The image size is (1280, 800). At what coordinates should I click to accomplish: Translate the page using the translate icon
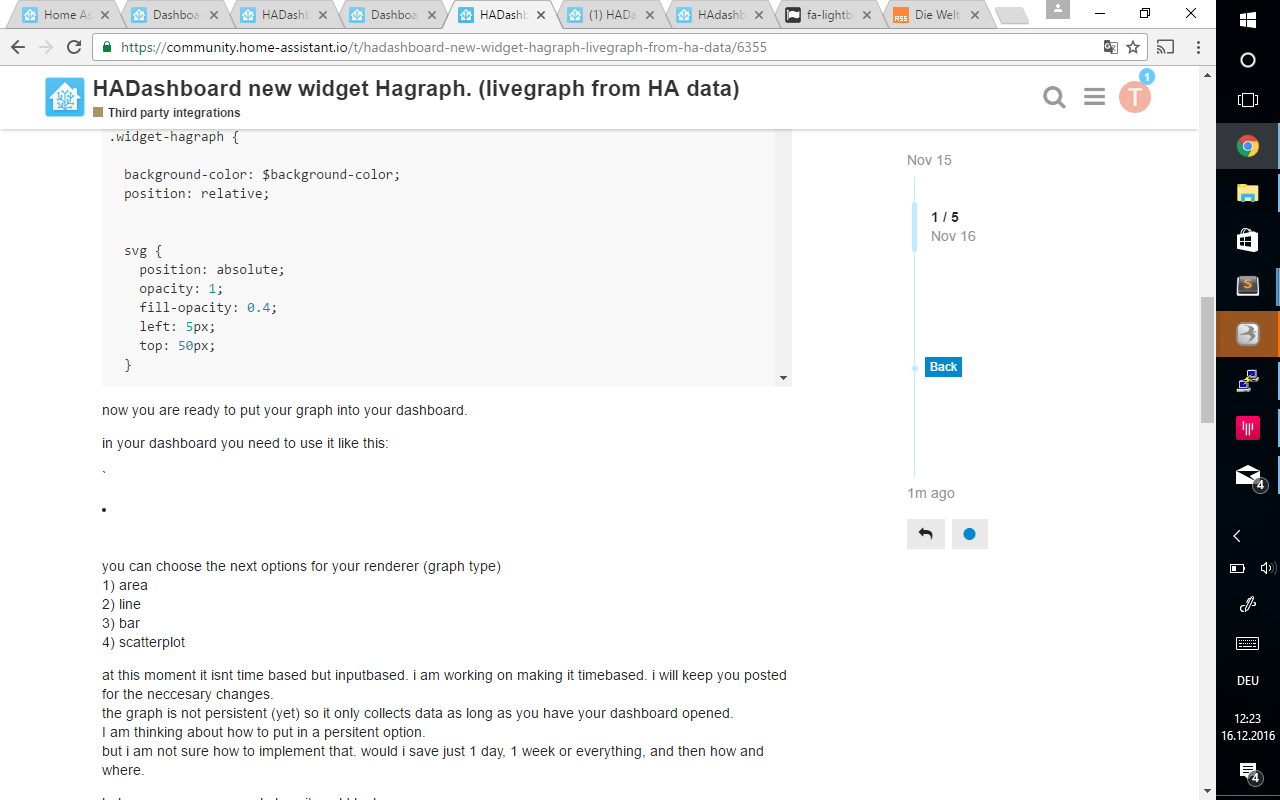pos(1113,46)
